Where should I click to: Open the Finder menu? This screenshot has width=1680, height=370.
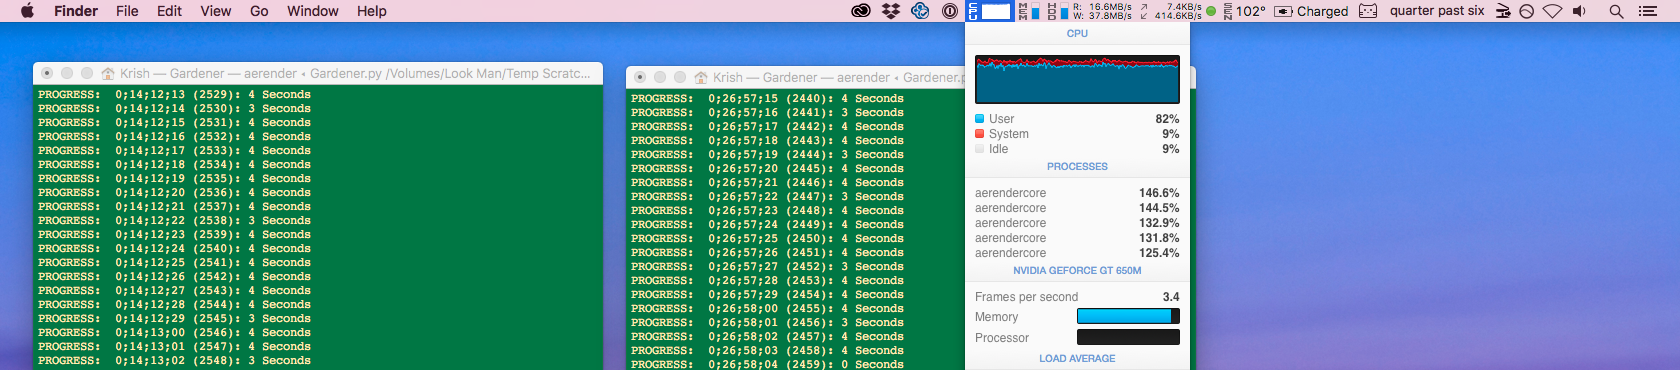76,11
